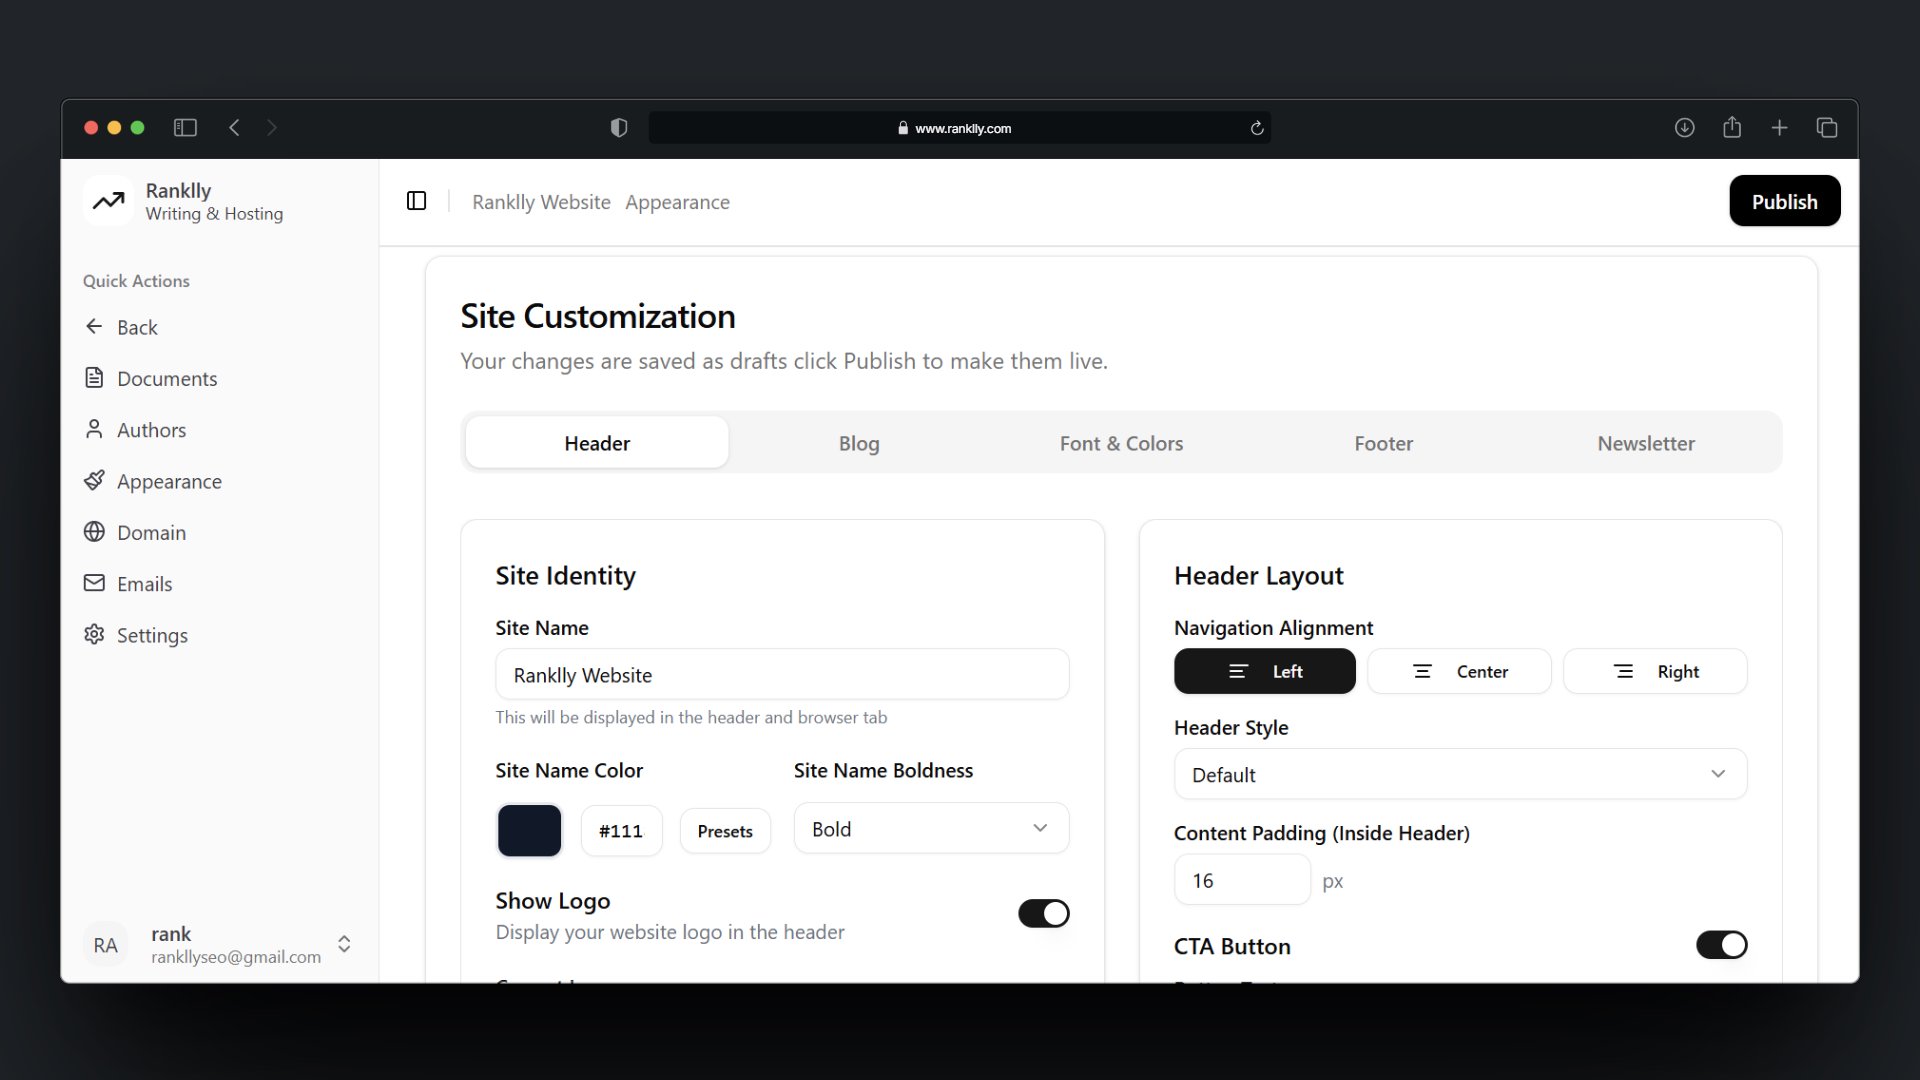This screenshot has width=1920, height=1080.
Task: Select the Header tab
Action: (597, 443)
